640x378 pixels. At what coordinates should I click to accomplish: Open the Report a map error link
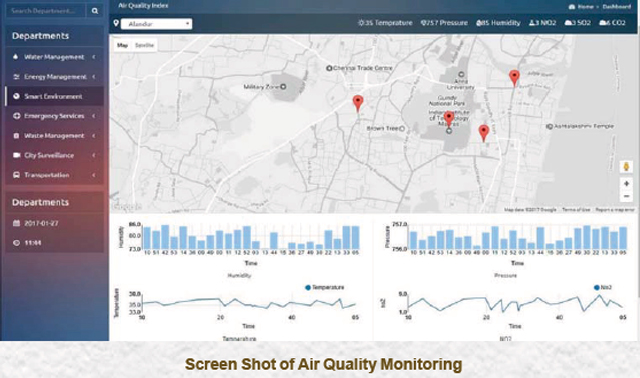(x=615, y=209)
